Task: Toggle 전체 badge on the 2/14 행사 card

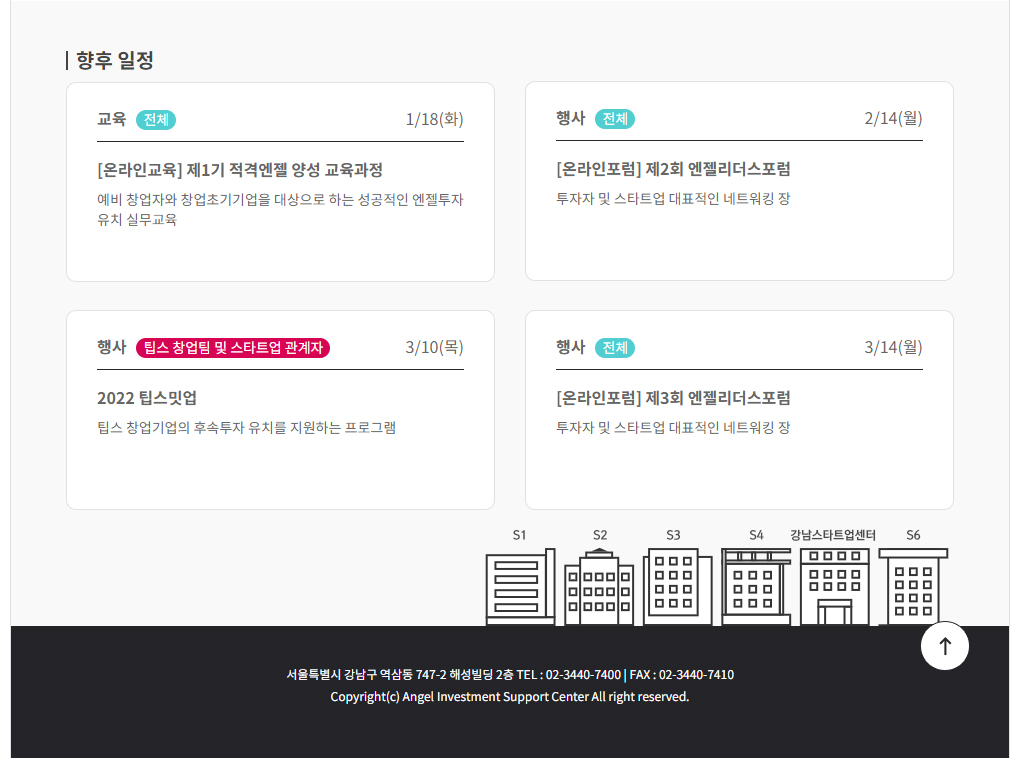Action: coord(614,118)
